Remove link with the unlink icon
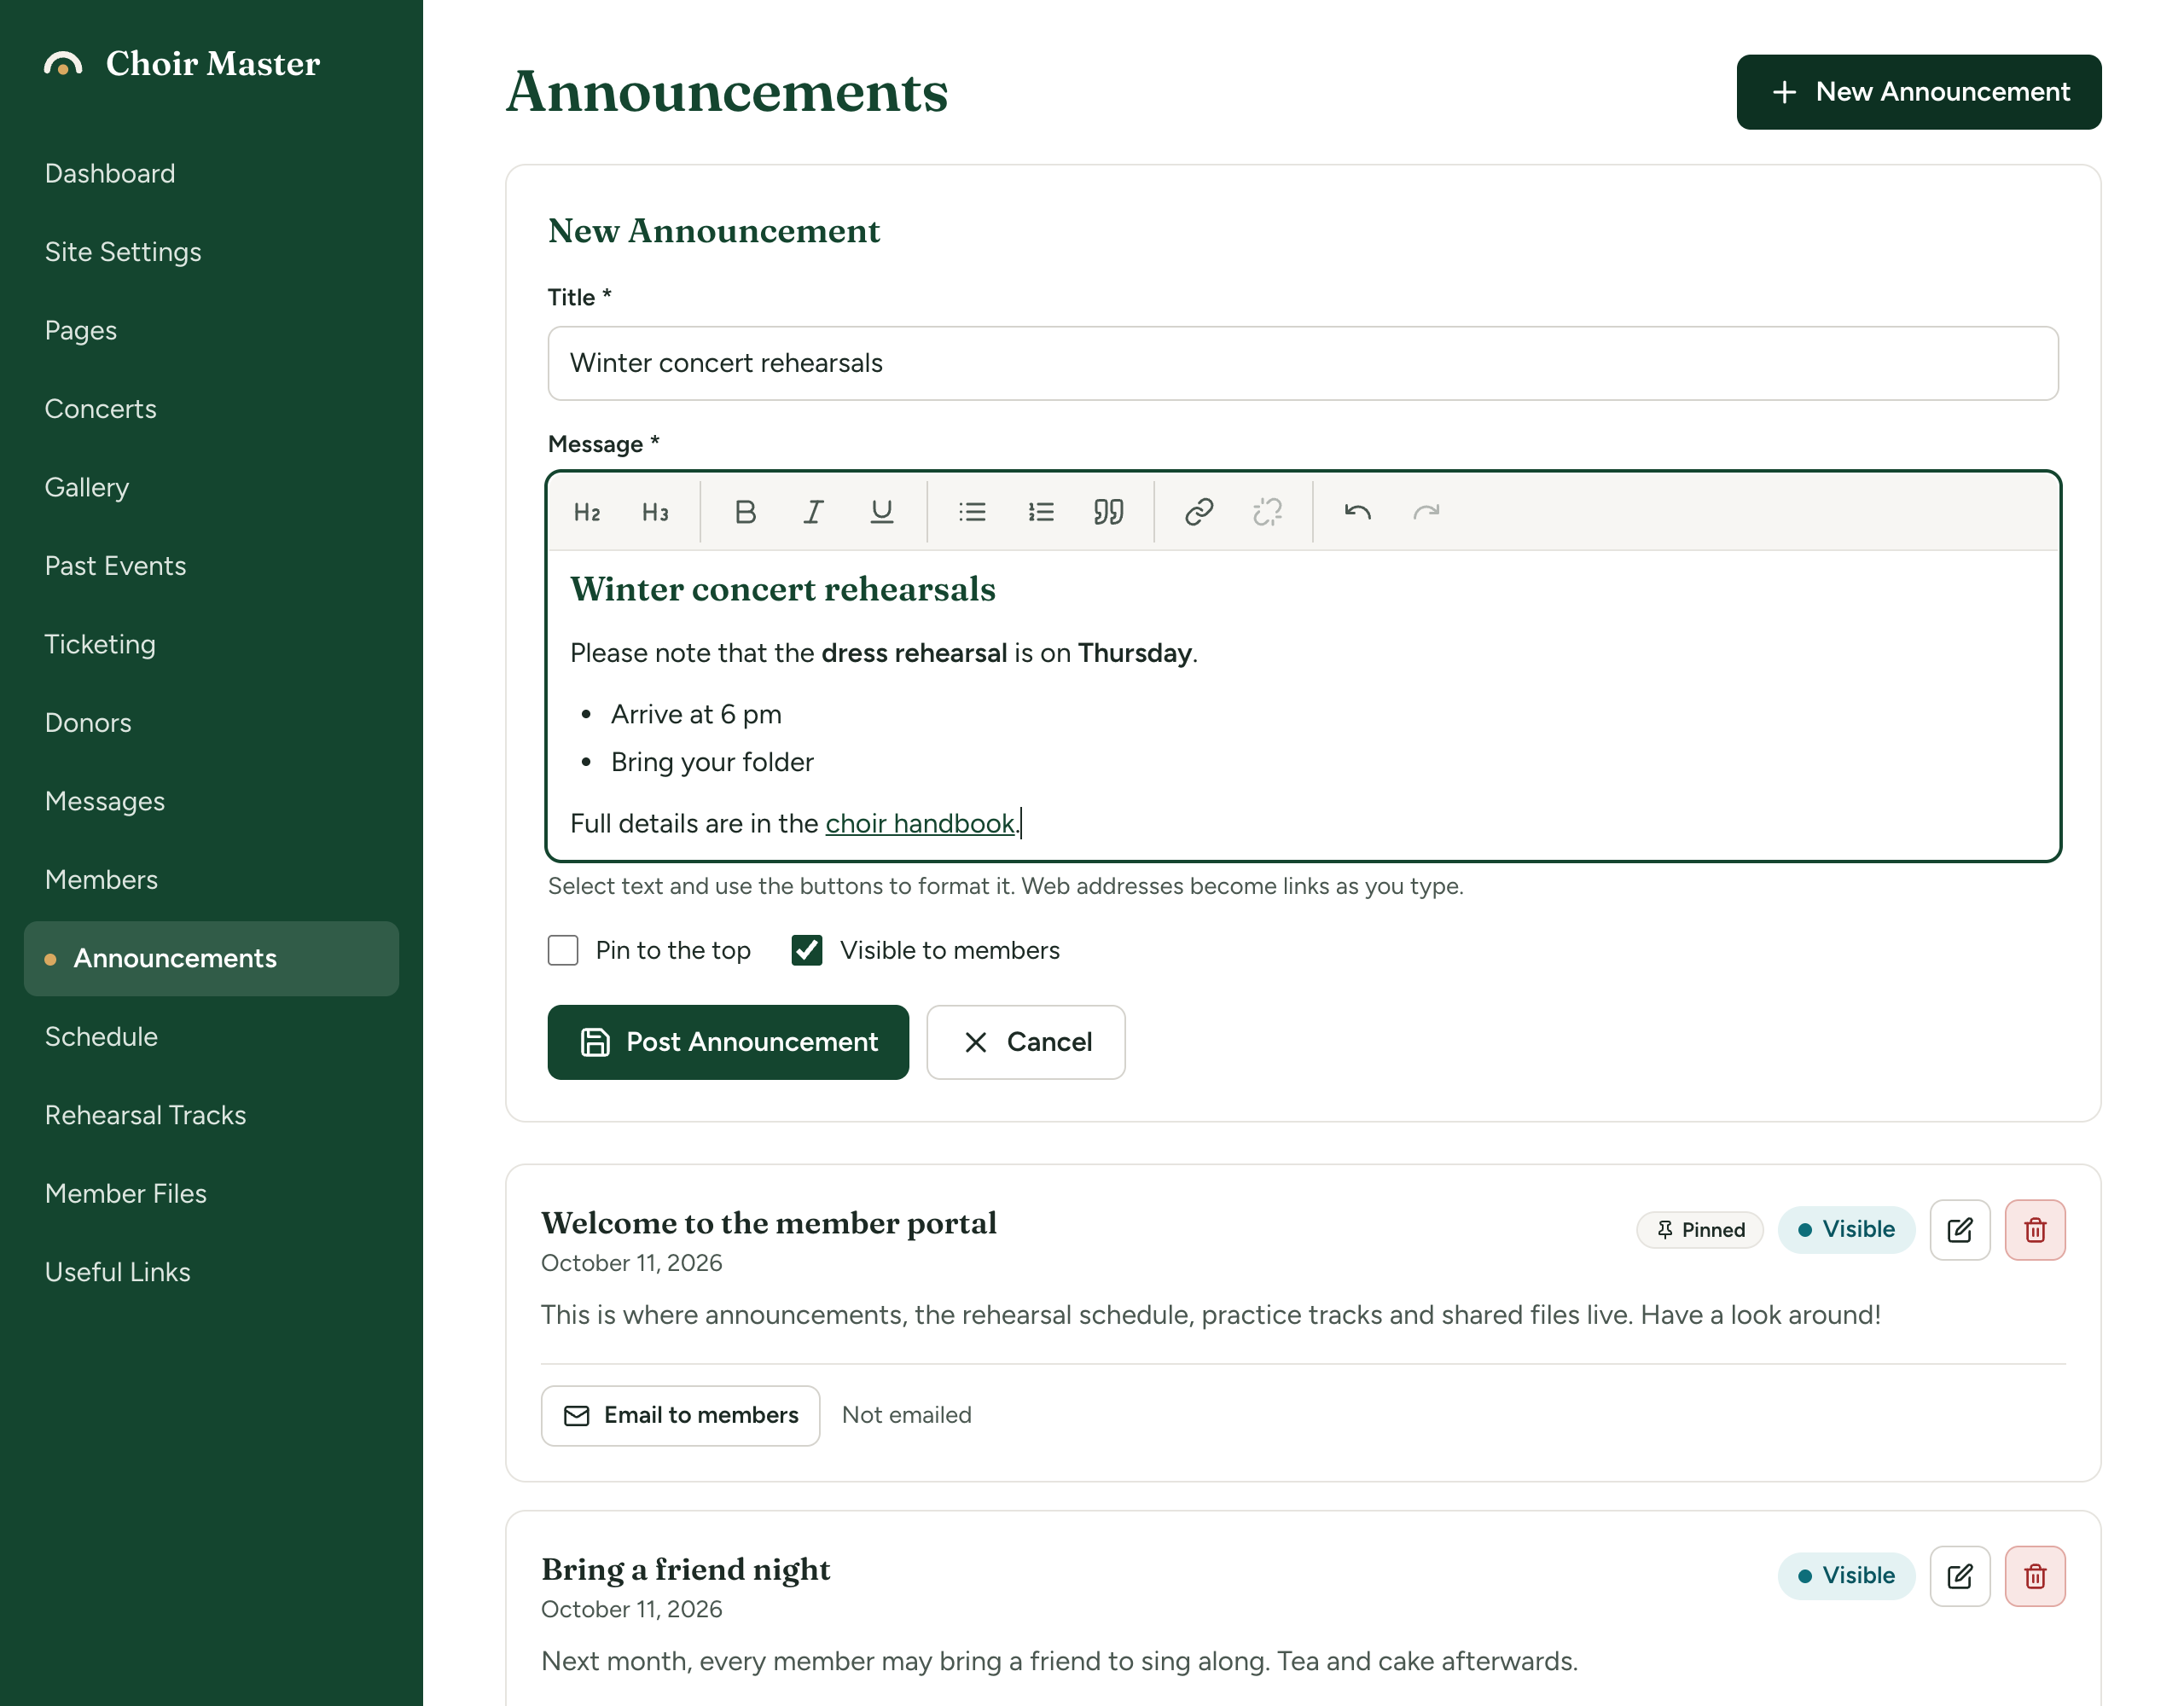This screenshot has height=1706, width=2184. pos(1267,512)
